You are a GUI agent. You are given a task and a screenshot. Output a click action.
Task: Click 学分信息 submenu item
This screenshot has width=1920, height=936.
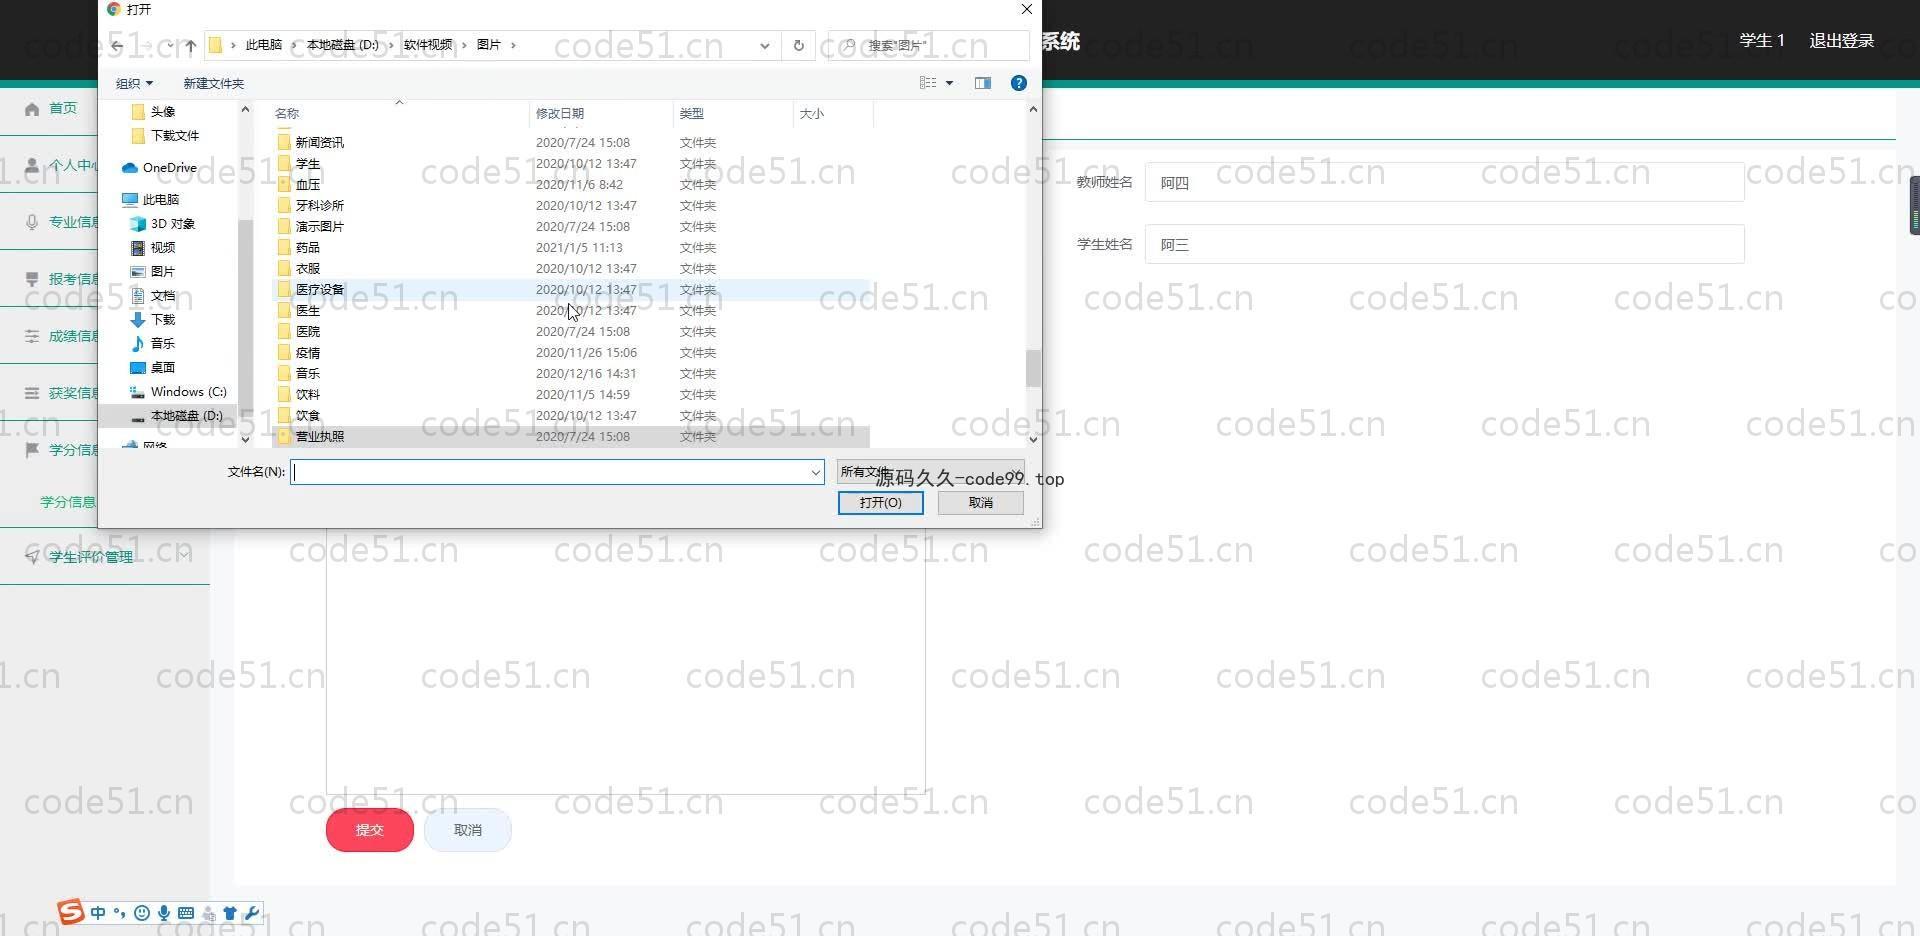(x=68, y=502)
